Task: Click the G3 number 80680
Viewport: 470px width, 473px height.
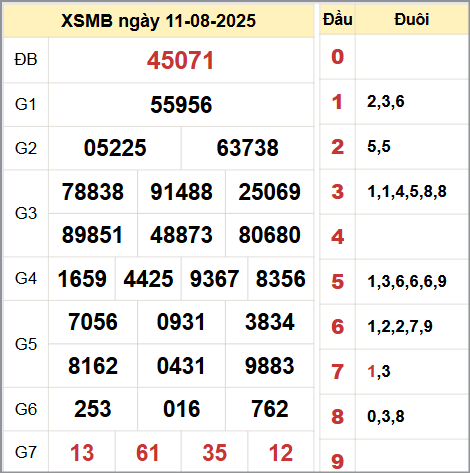Action: [x=269, y=235]
